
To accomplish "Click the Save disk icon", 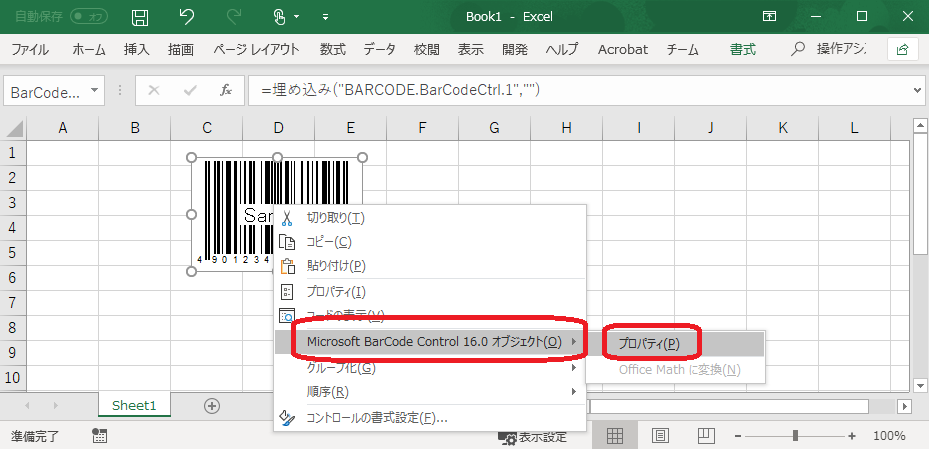I will (140, 17).
